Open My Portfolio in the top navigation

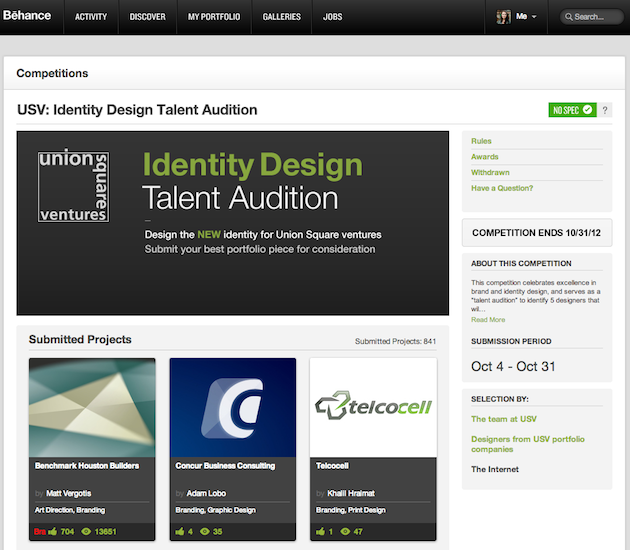click(214, 17)
